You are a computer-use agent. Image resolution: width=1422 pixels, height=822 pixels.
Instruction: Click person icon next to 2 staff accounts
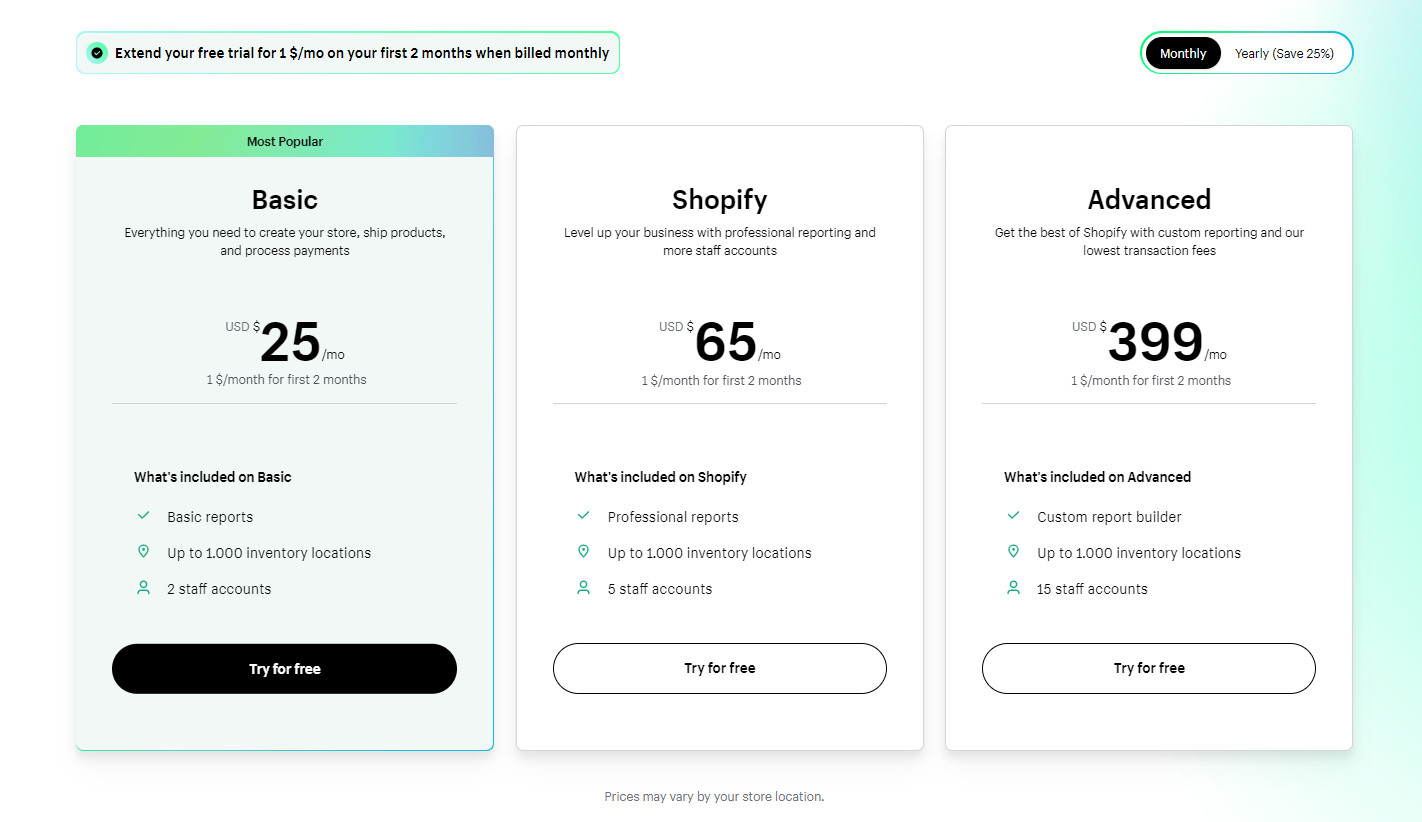tap(143, 588)
